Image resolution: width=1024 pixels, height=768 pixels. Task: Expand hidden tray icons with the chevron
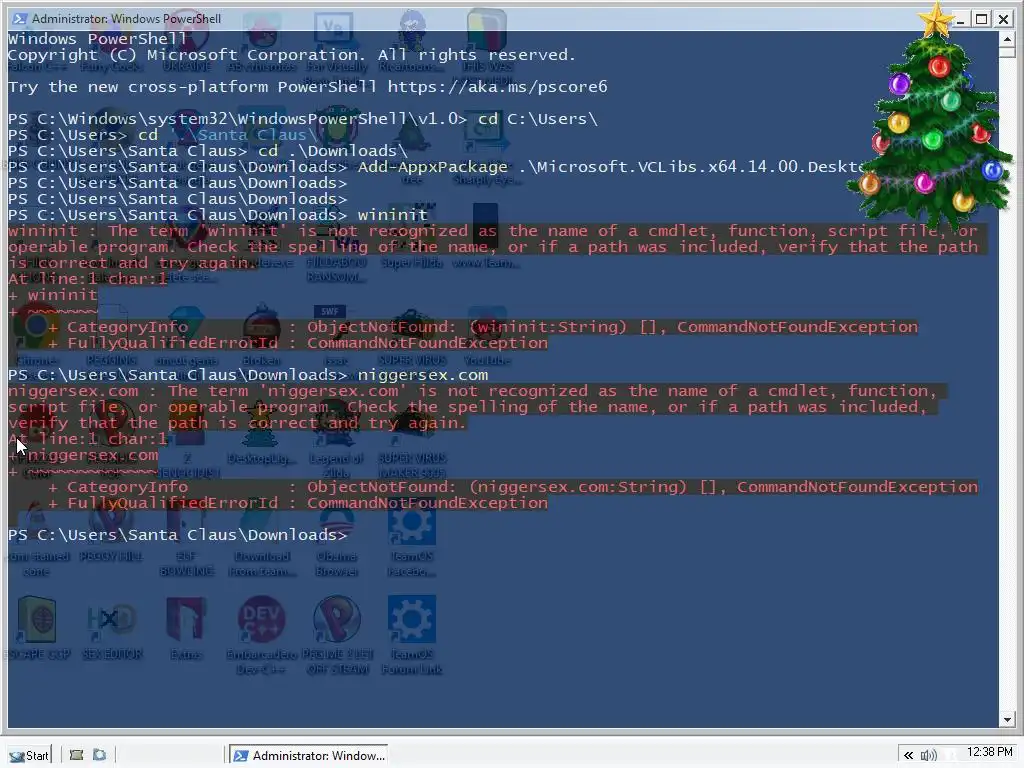point(908,756)
